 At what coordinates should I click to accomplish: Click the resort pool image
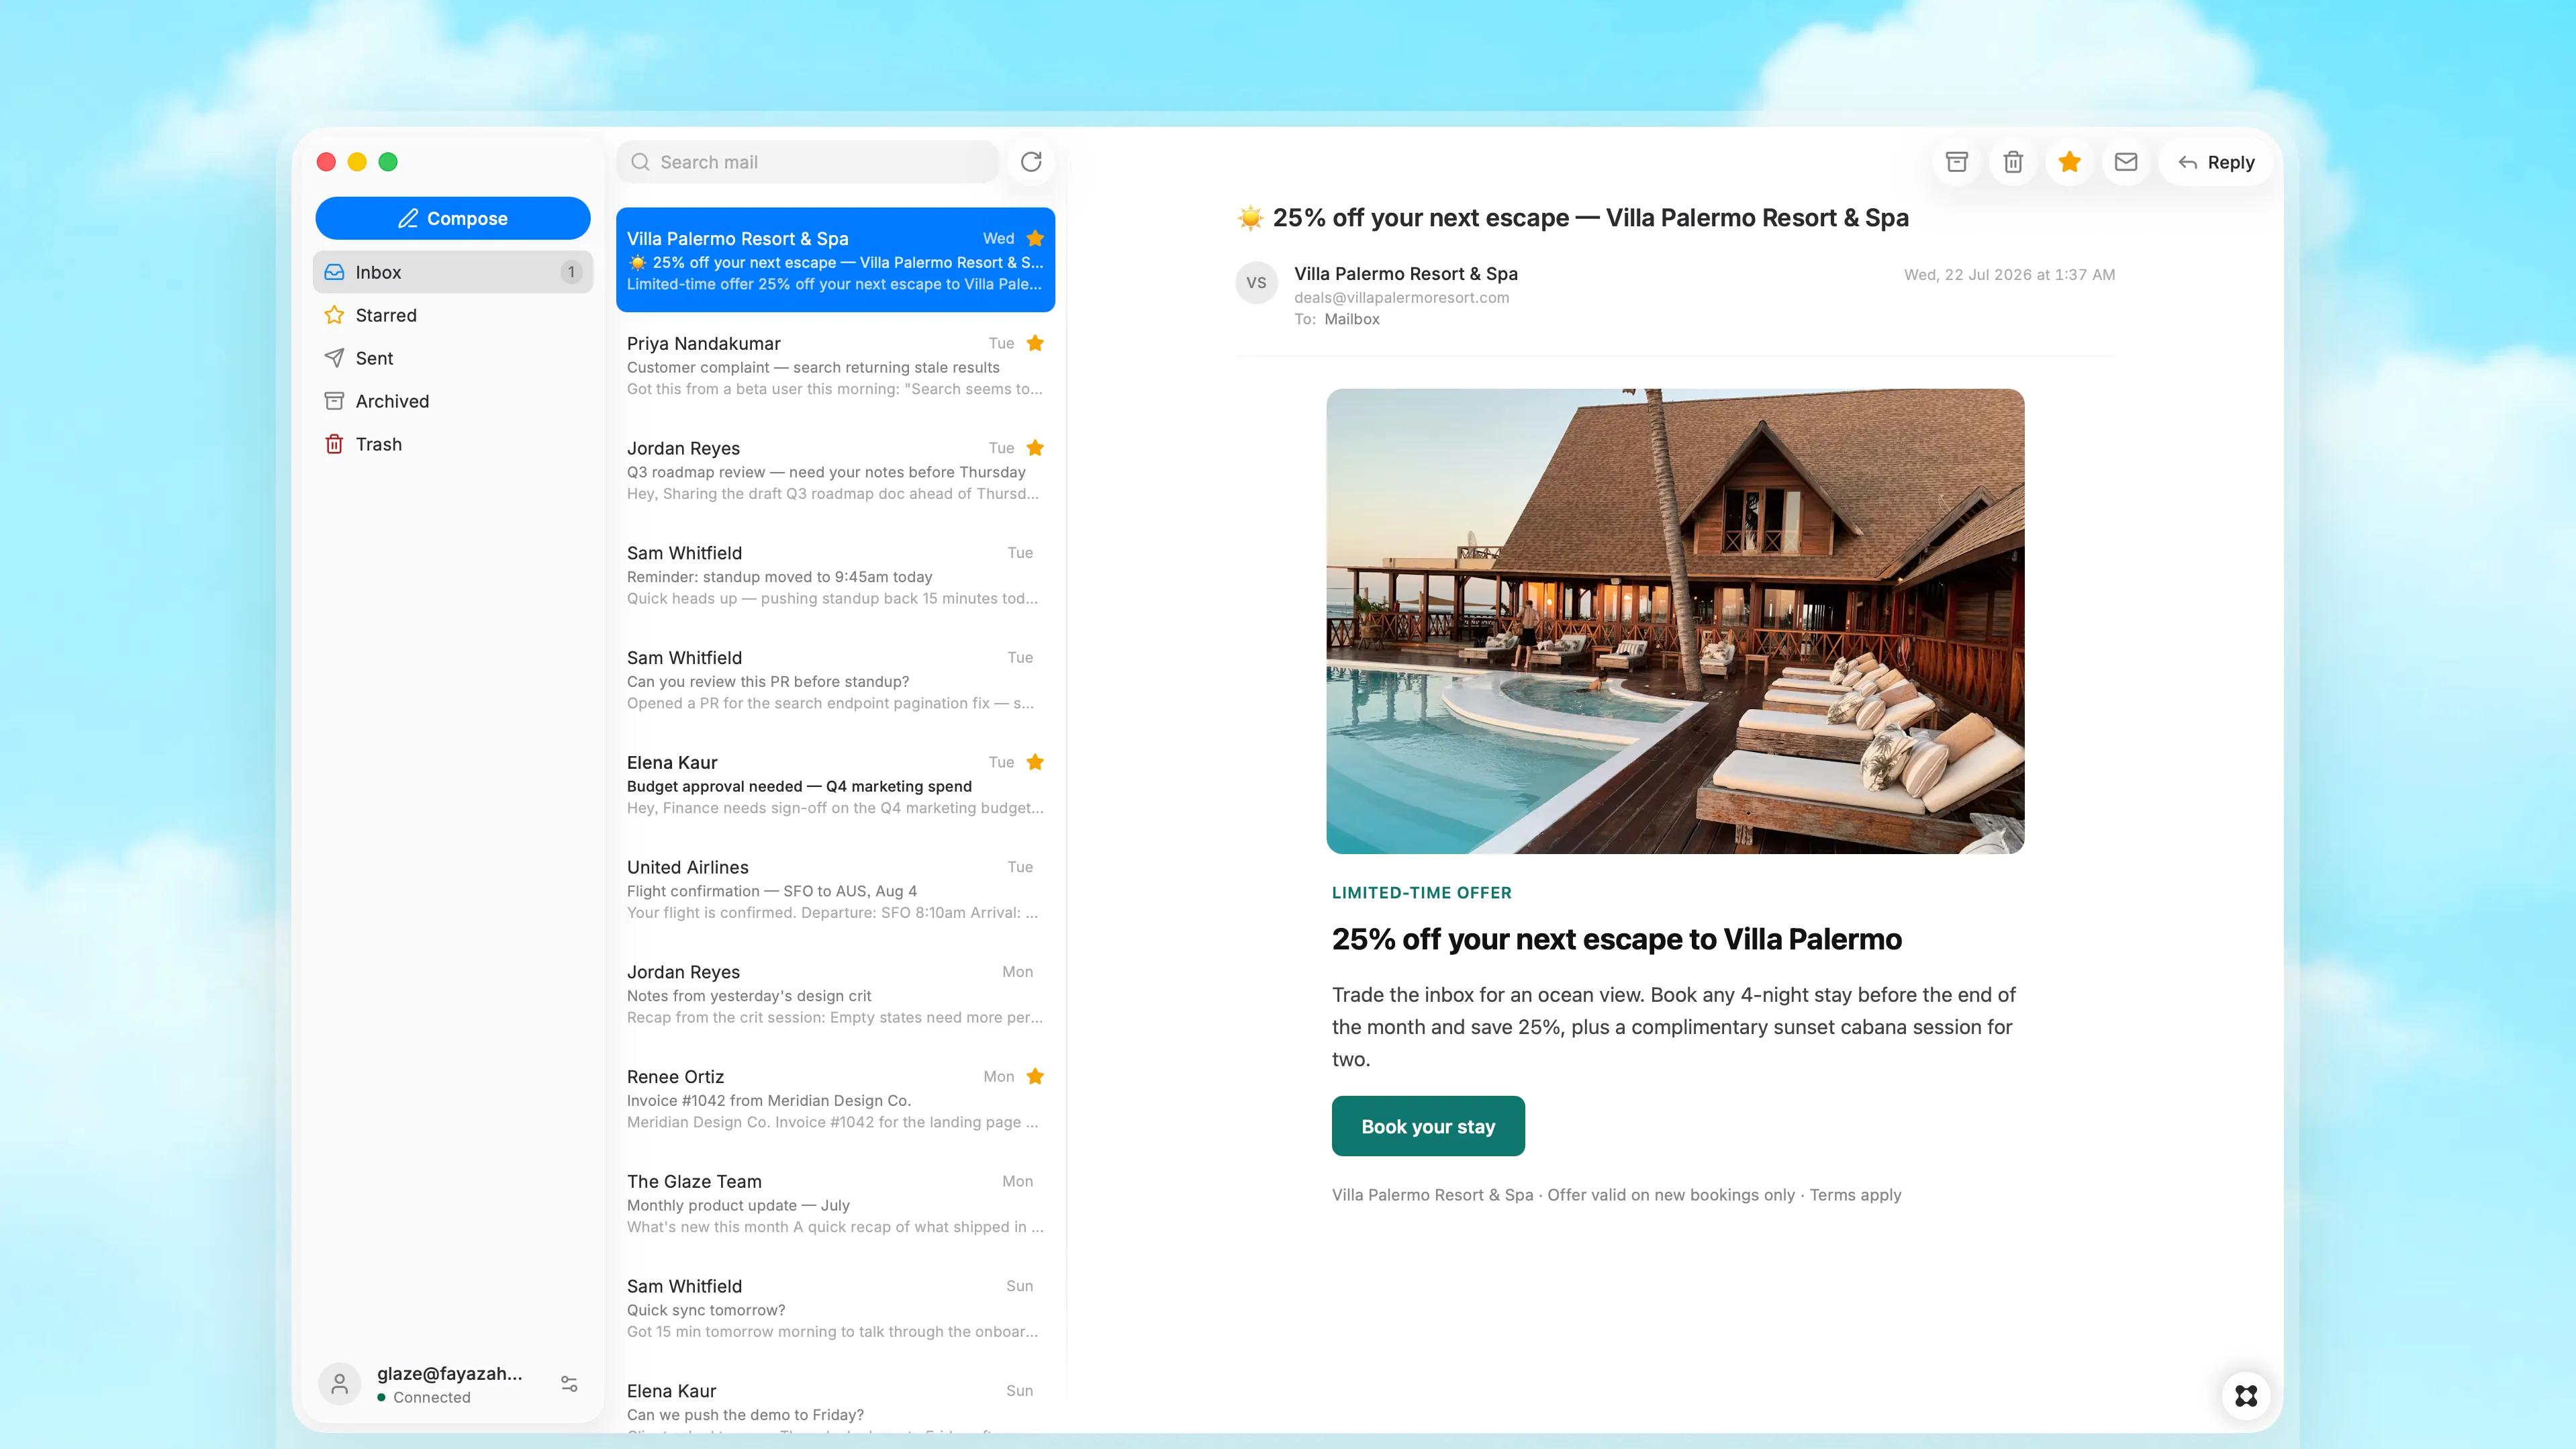(x=1675, y=621)
